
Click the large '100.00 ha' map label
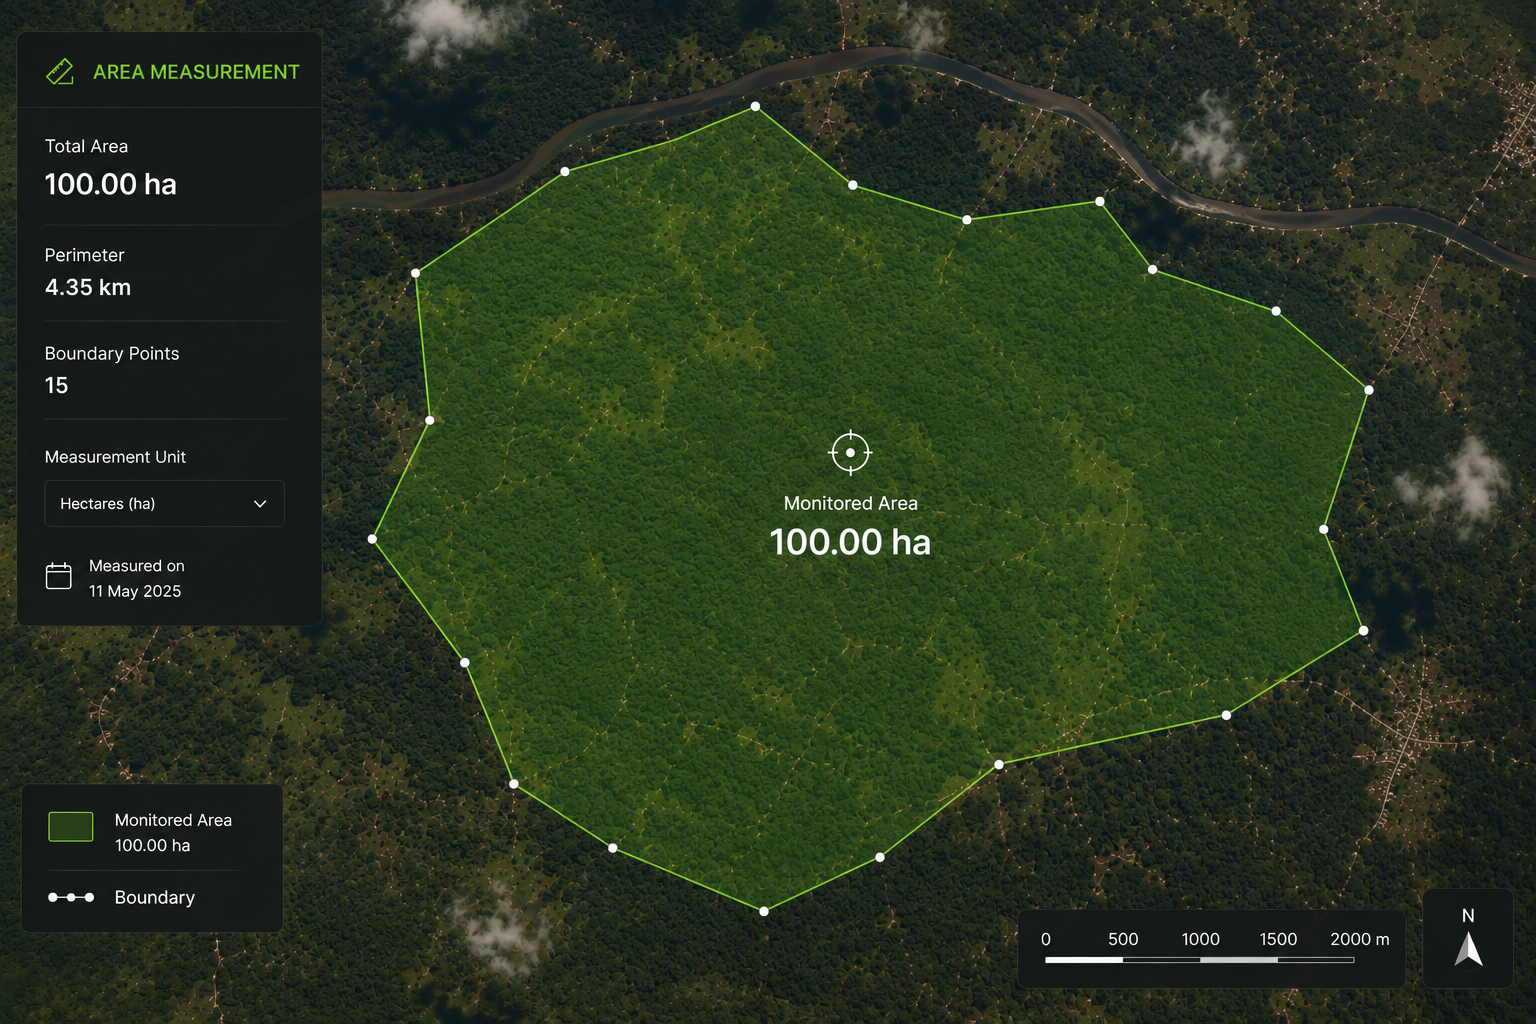(850, 542)
